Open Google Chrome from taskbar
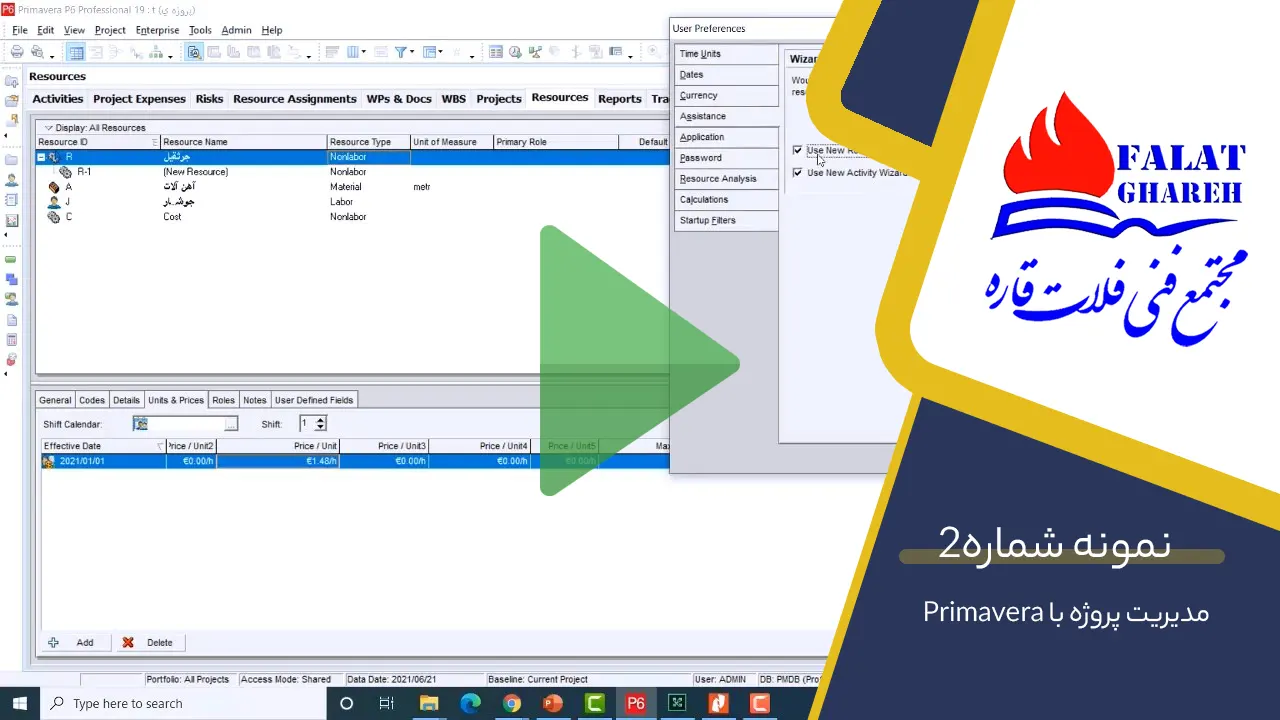1280x720 pixels. (512, 703)
